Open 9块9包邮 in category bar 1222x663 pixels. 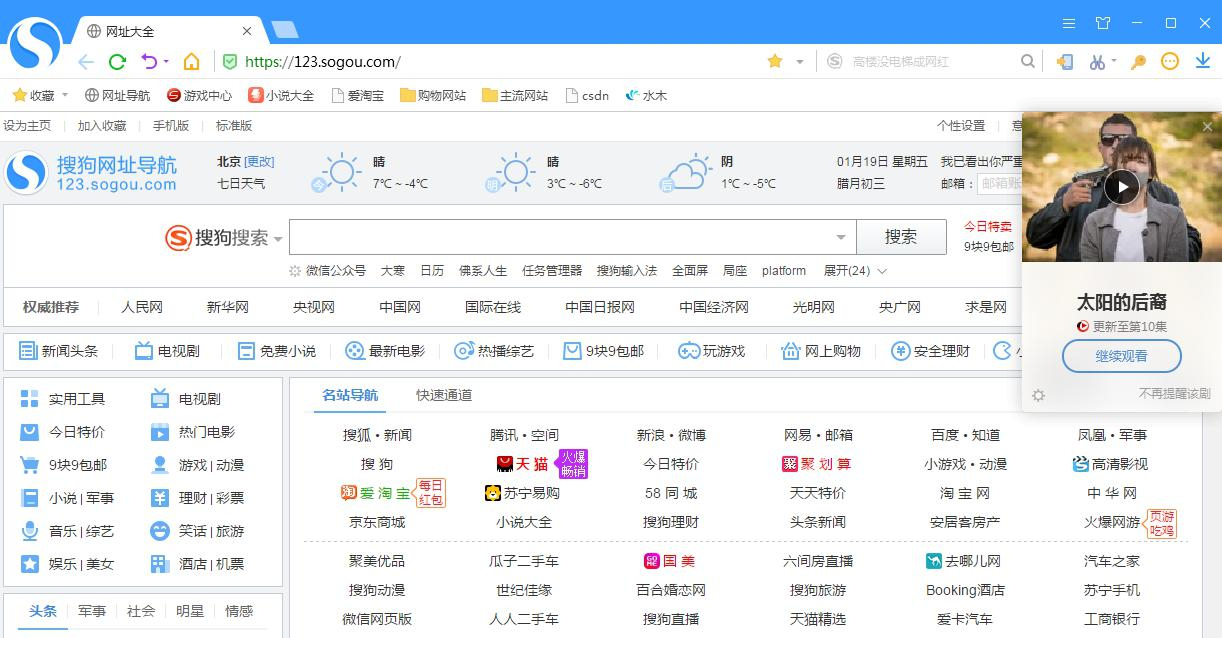[x=603, y=351]
